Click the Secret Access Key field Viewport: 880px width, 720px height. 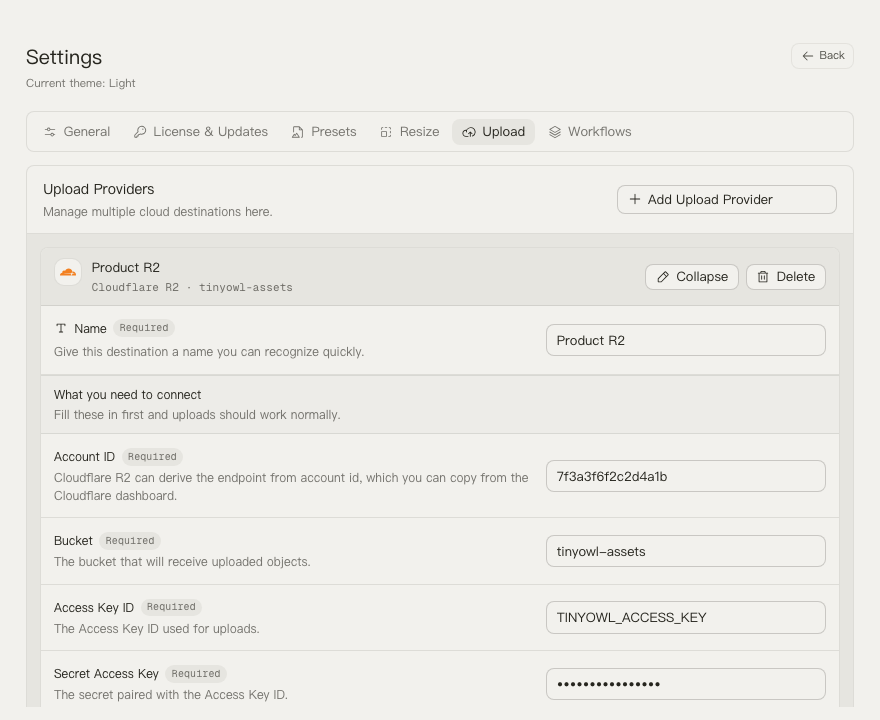pos(686,684)
